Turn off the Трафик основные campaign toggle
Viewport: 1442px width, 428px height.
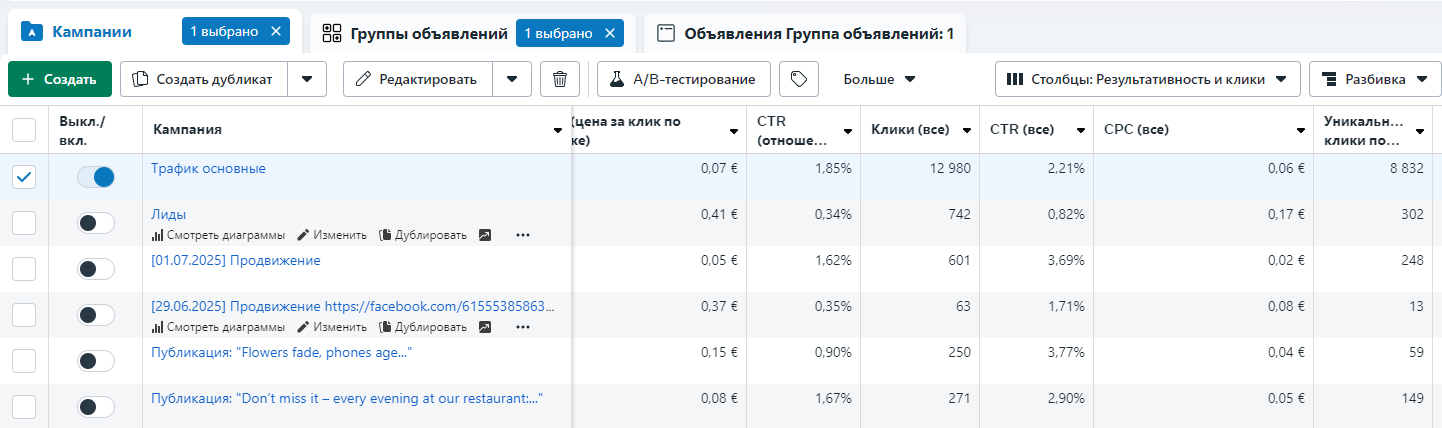(x=96, y=177)
